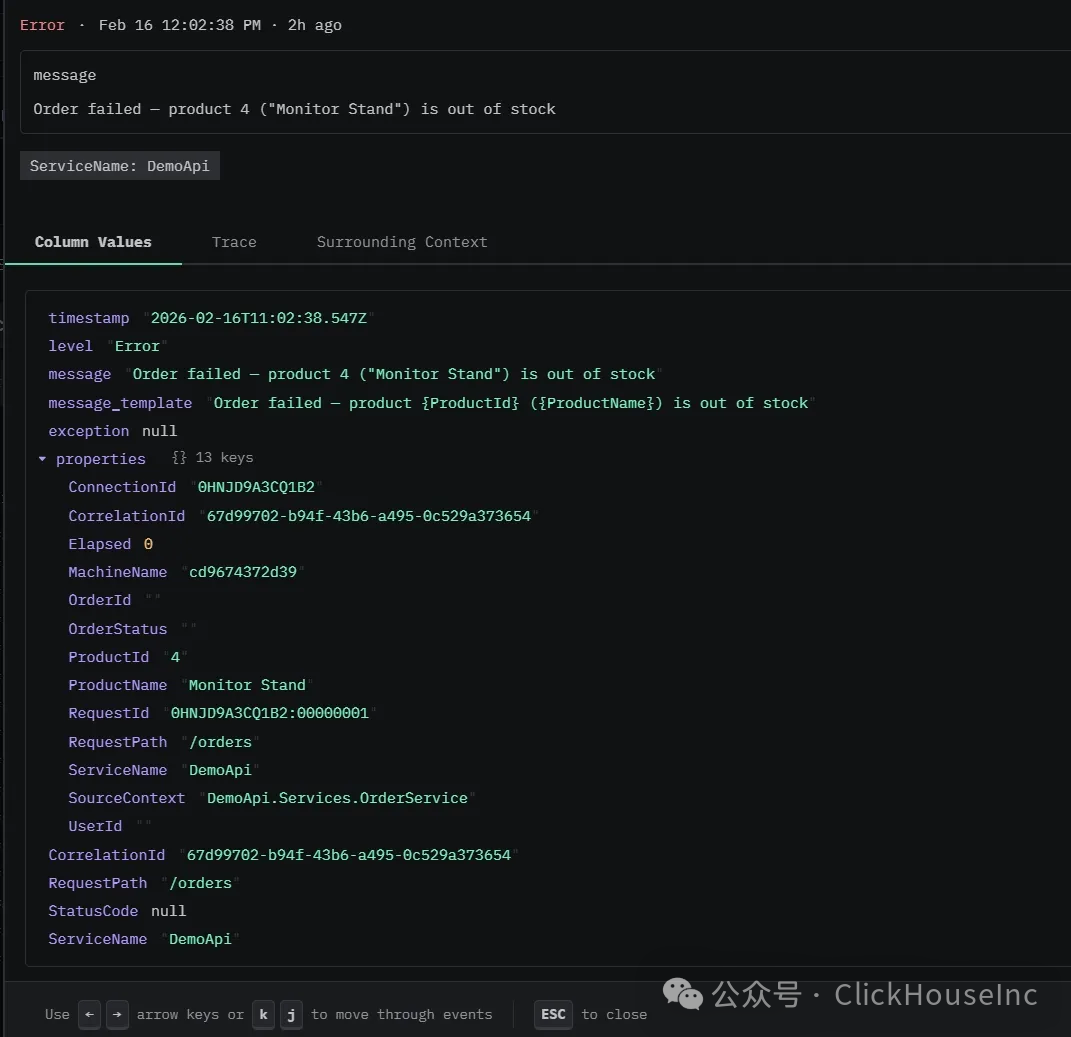Click the top-level ServiceName value DemoApi
The width and height of the screenshot is (1071, 1037).
(200, 939)
